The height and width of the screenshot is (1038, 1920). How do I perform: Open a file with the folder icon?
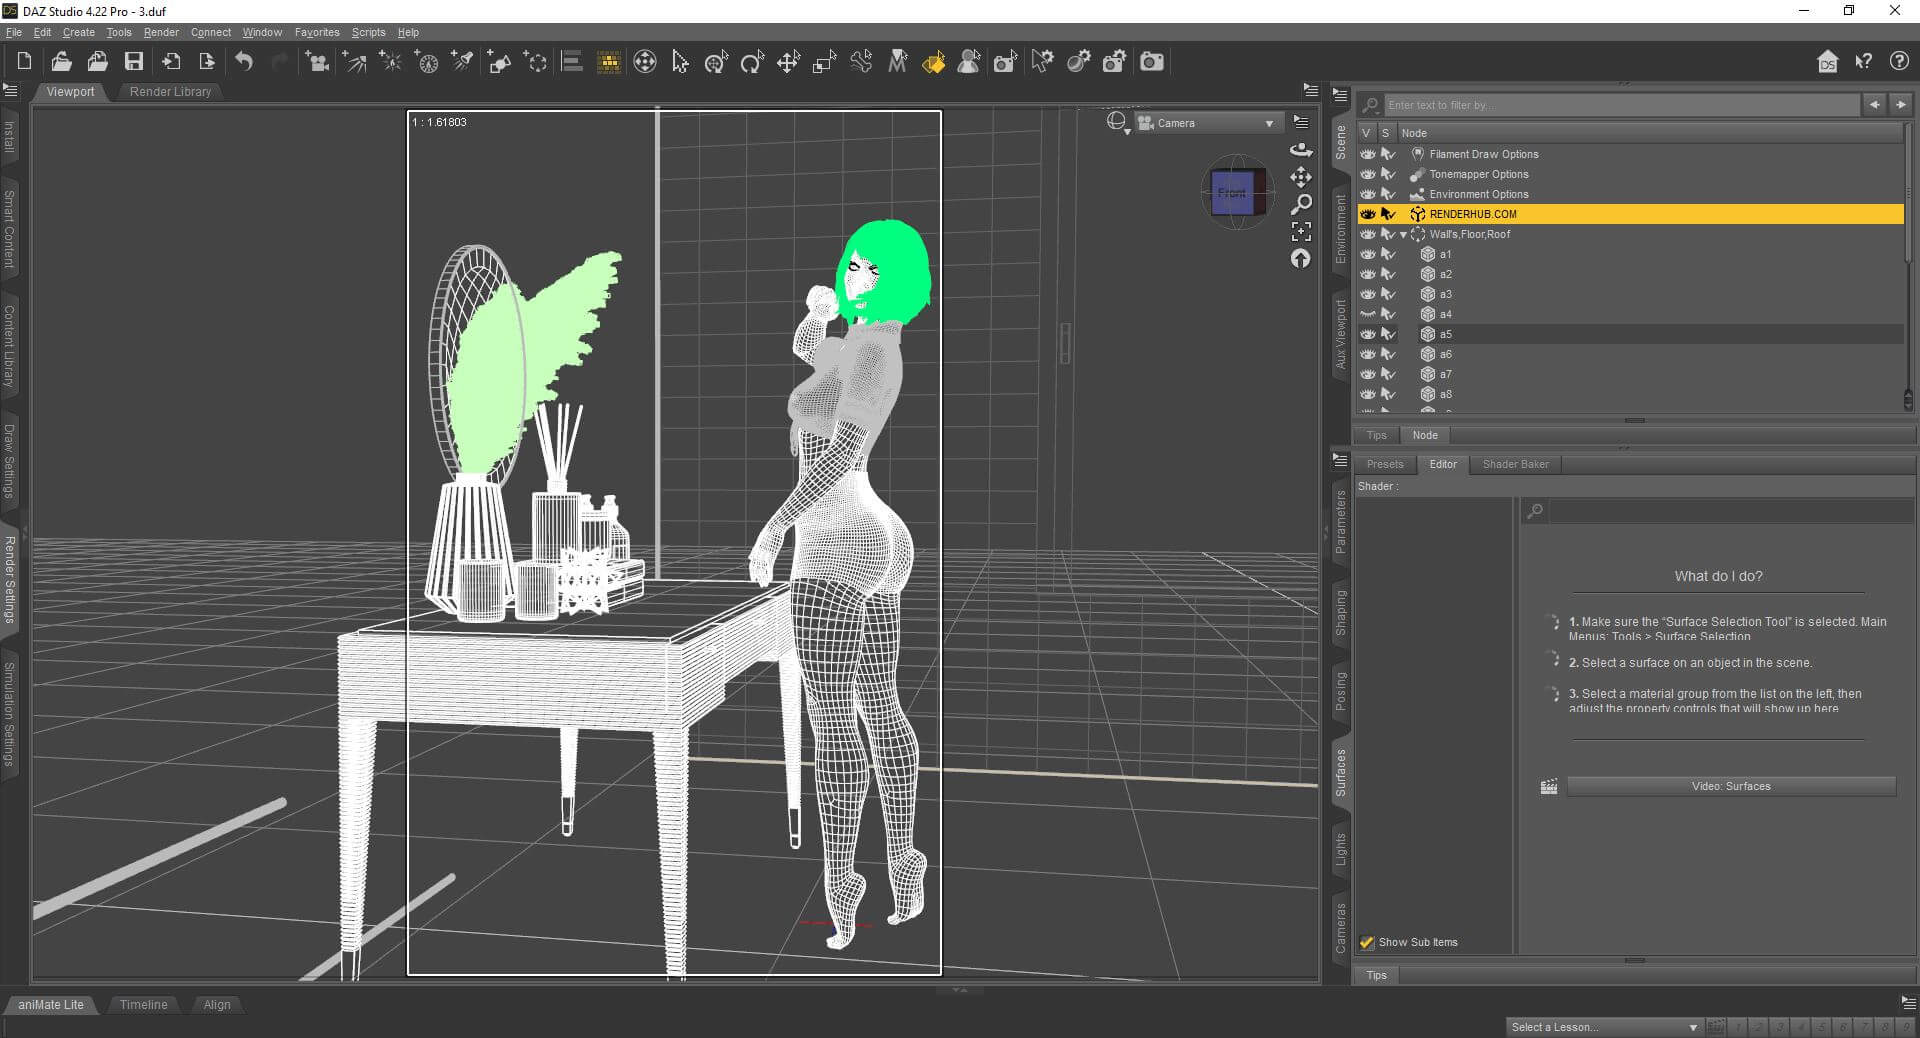(x=61, y=62)
